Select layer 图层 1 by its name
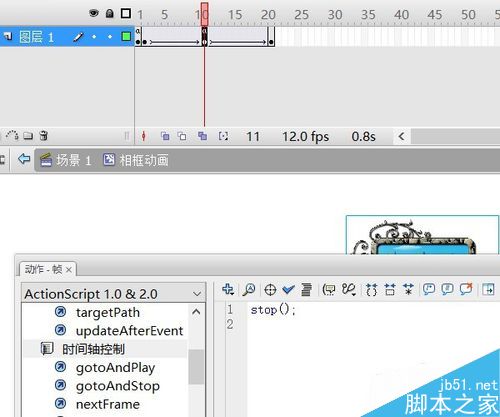This screenshot has height=417, width=500. [x=36, y=37]
